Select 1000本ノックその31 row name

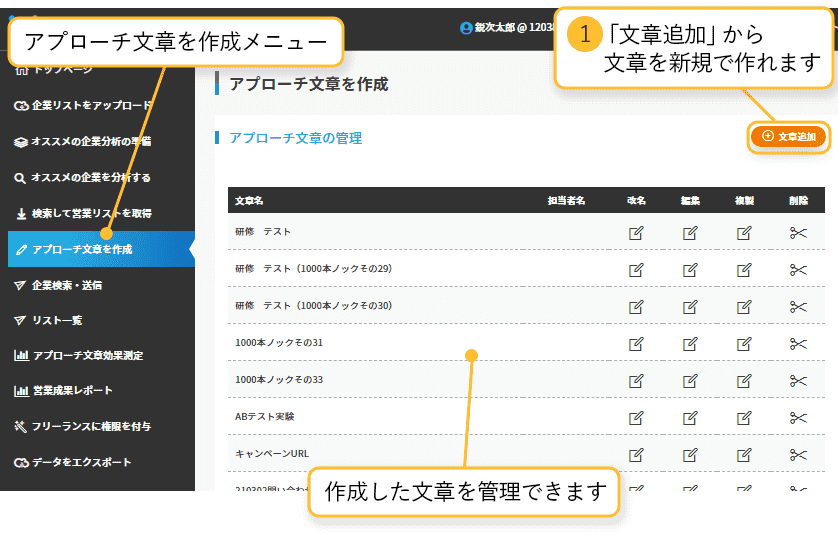coord(279,343)
